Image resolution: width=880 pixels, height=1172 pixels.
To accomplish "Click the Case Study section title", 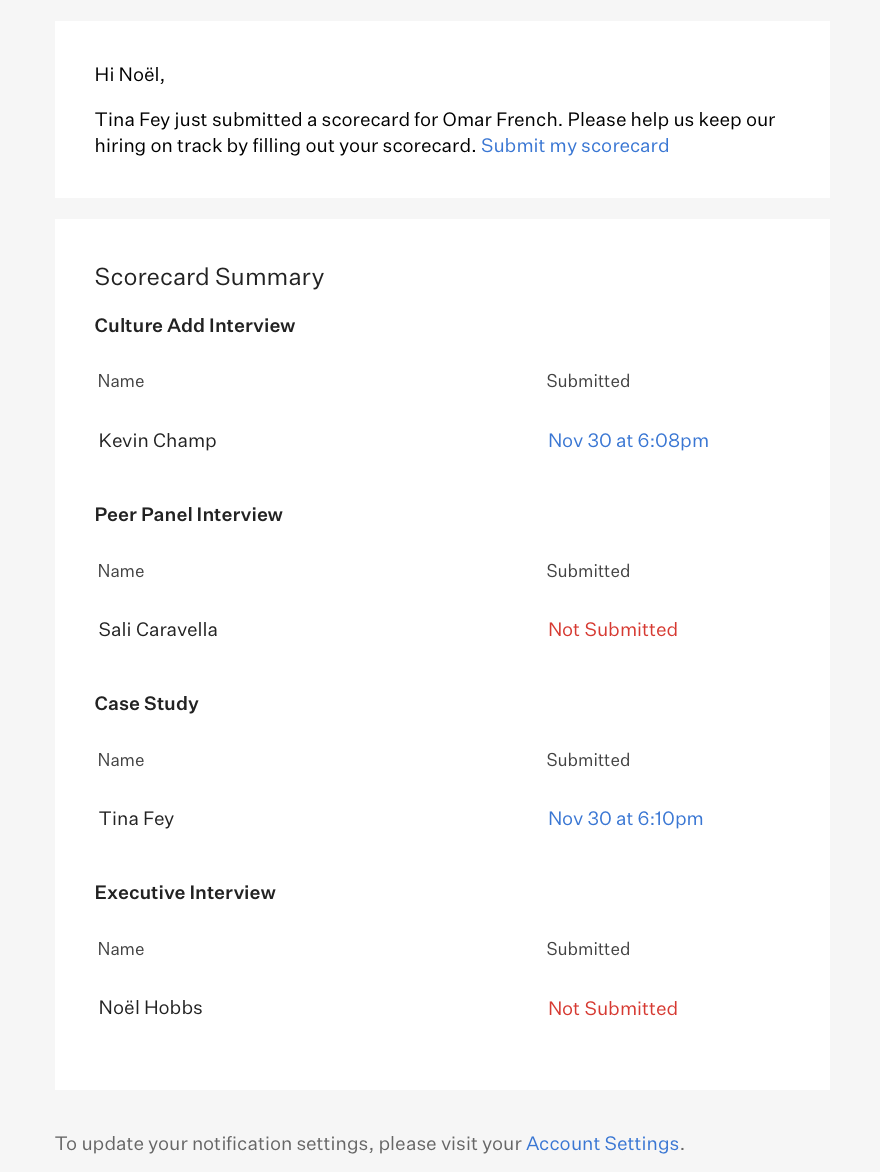I will [x=147, y=704].
